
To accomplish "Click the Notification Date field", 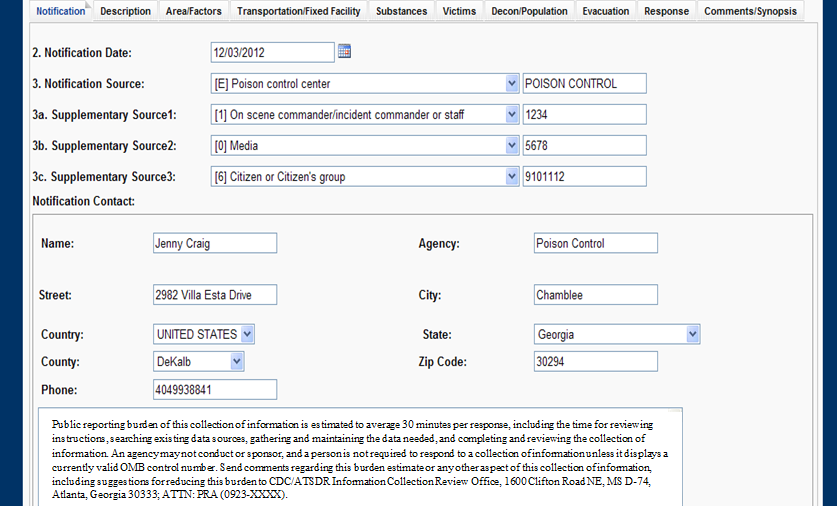I will pos(272,52).
